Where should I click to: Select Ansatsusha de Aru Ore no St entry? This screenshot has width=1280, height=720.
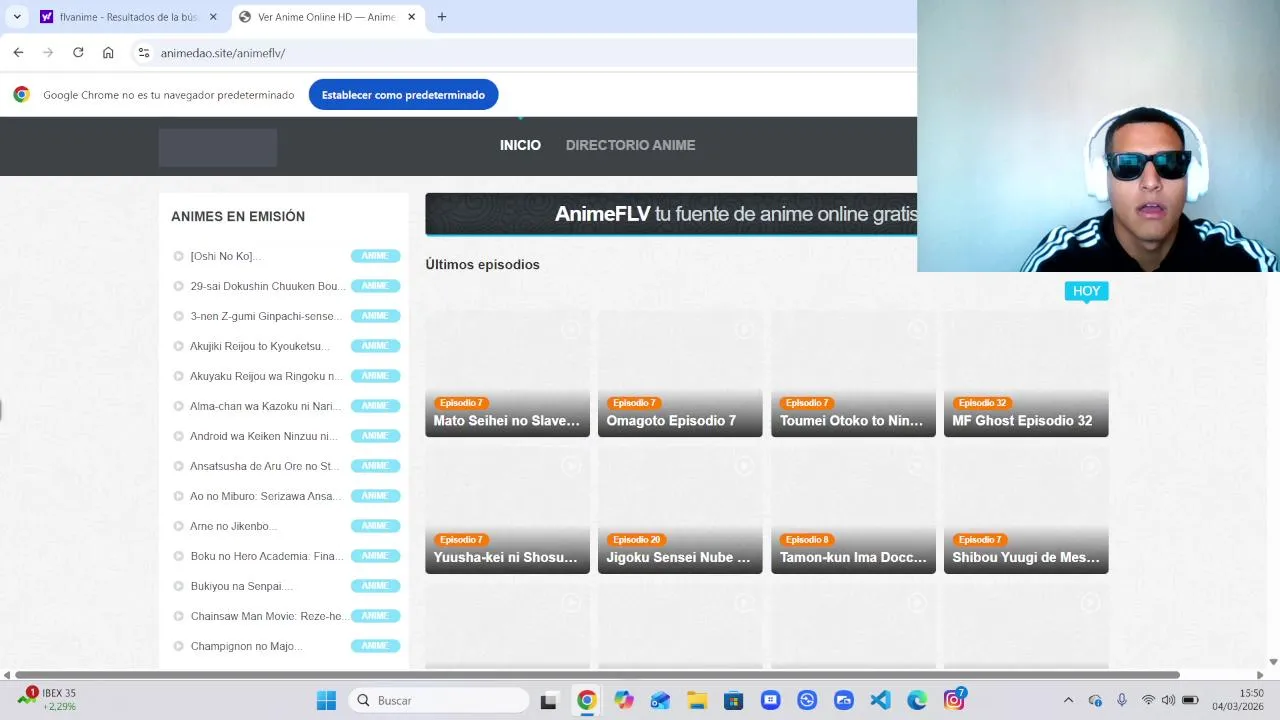tap(265, 466)
